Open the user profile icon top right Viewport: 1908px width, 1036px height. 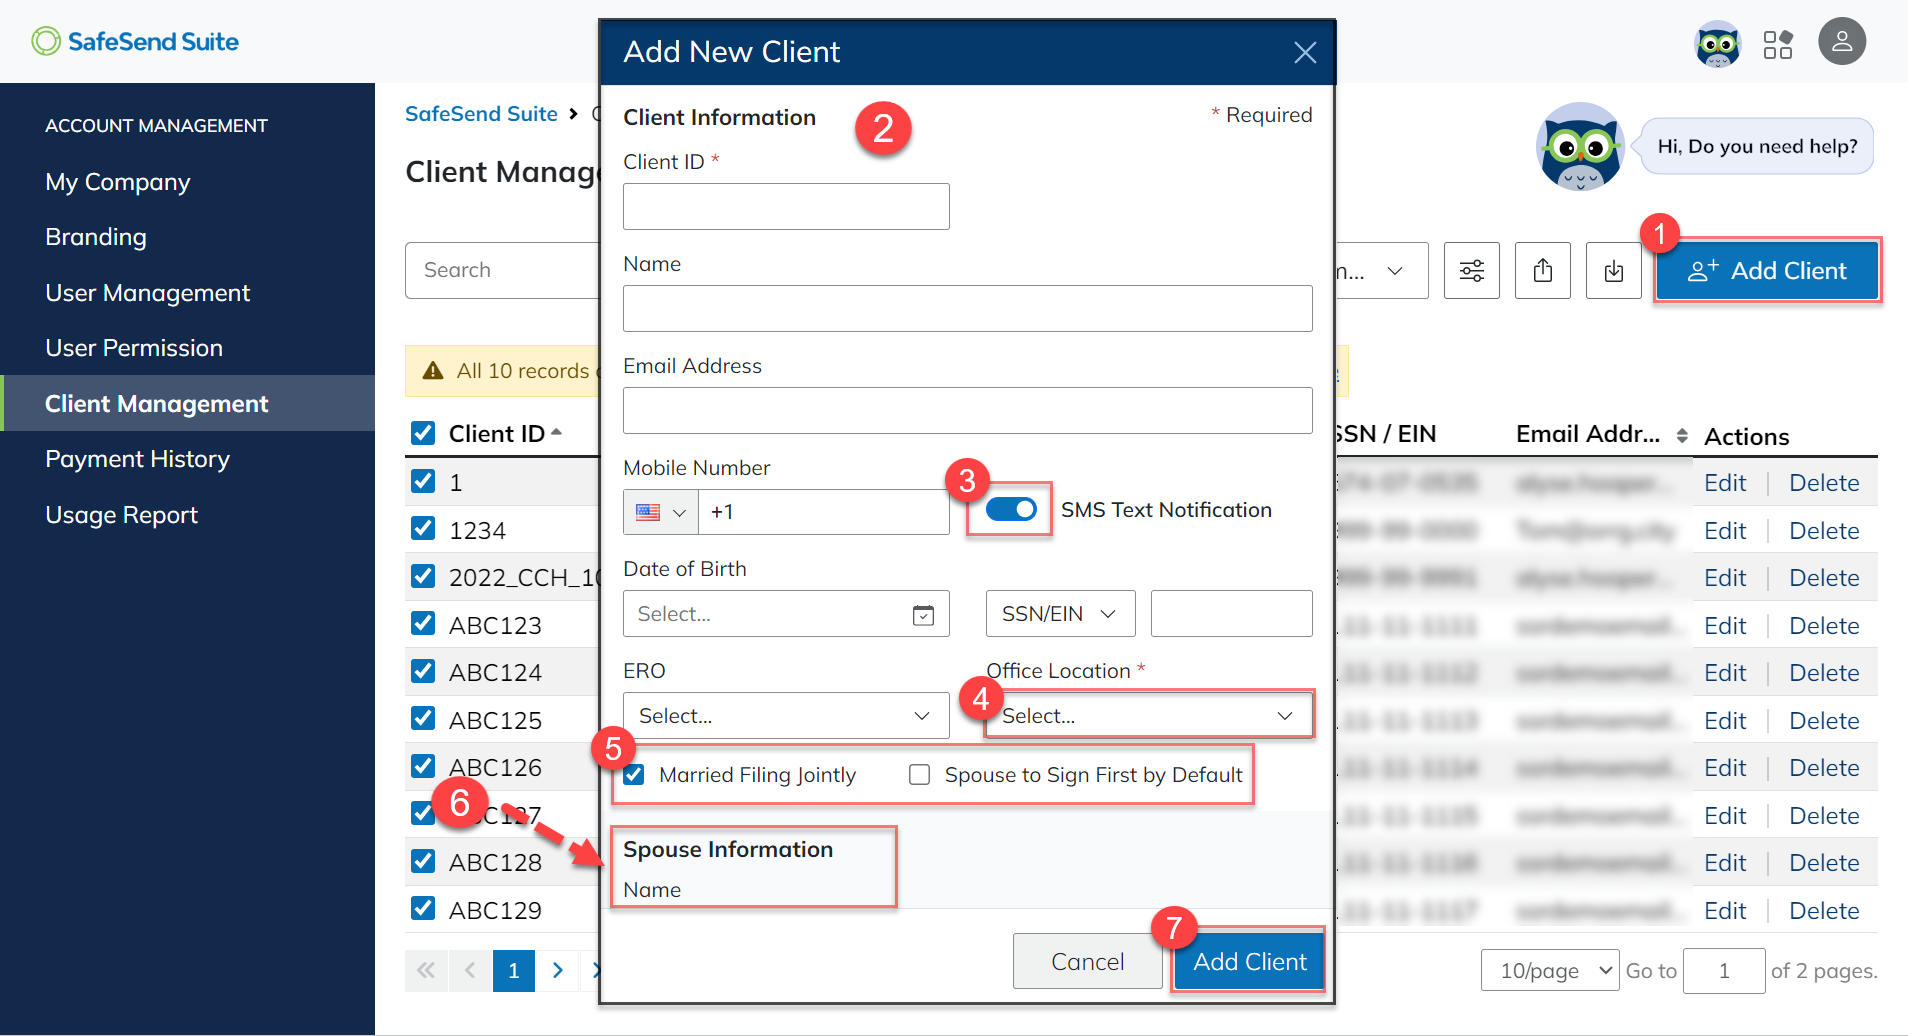coord(1843,41)
